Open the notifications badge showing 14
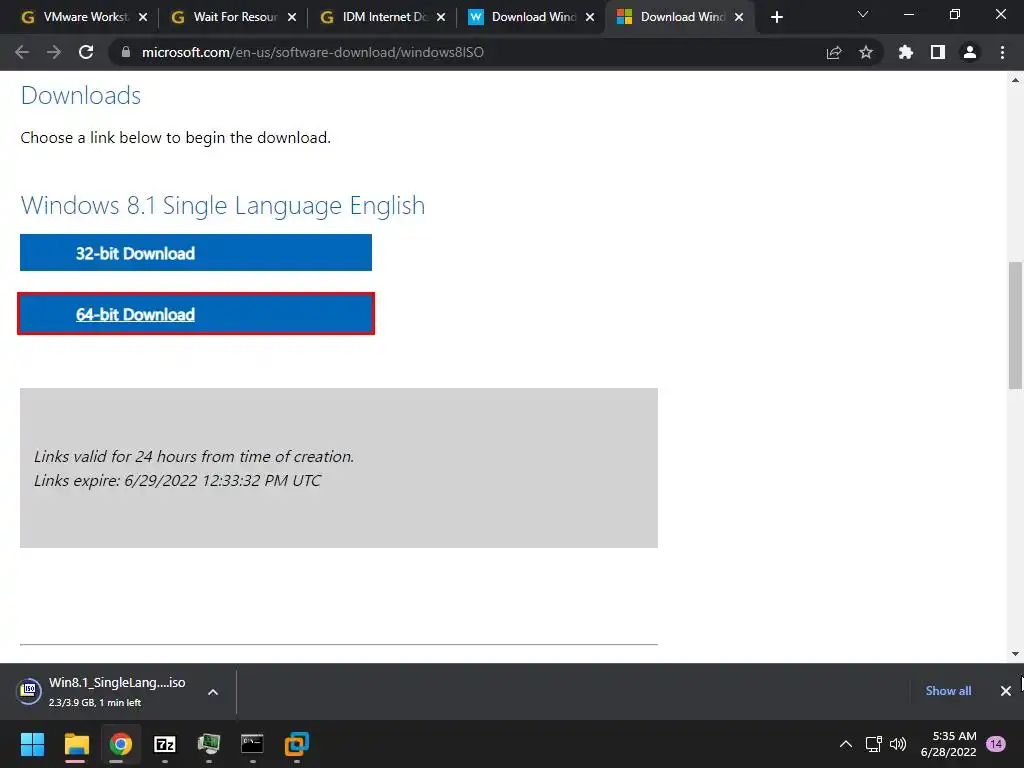This screenshot has height=768, width=1024. tap(996, 744)
